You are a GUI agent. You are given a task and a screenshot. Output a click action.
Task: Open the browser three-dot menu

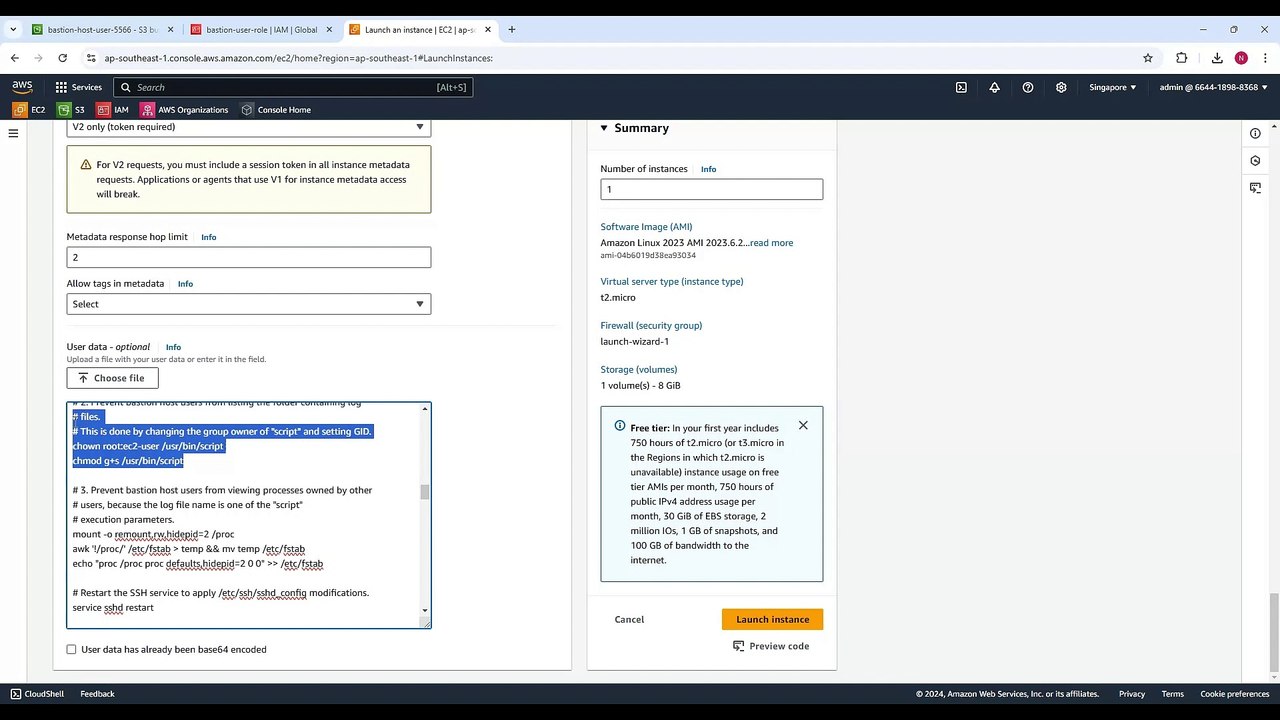1265,58
